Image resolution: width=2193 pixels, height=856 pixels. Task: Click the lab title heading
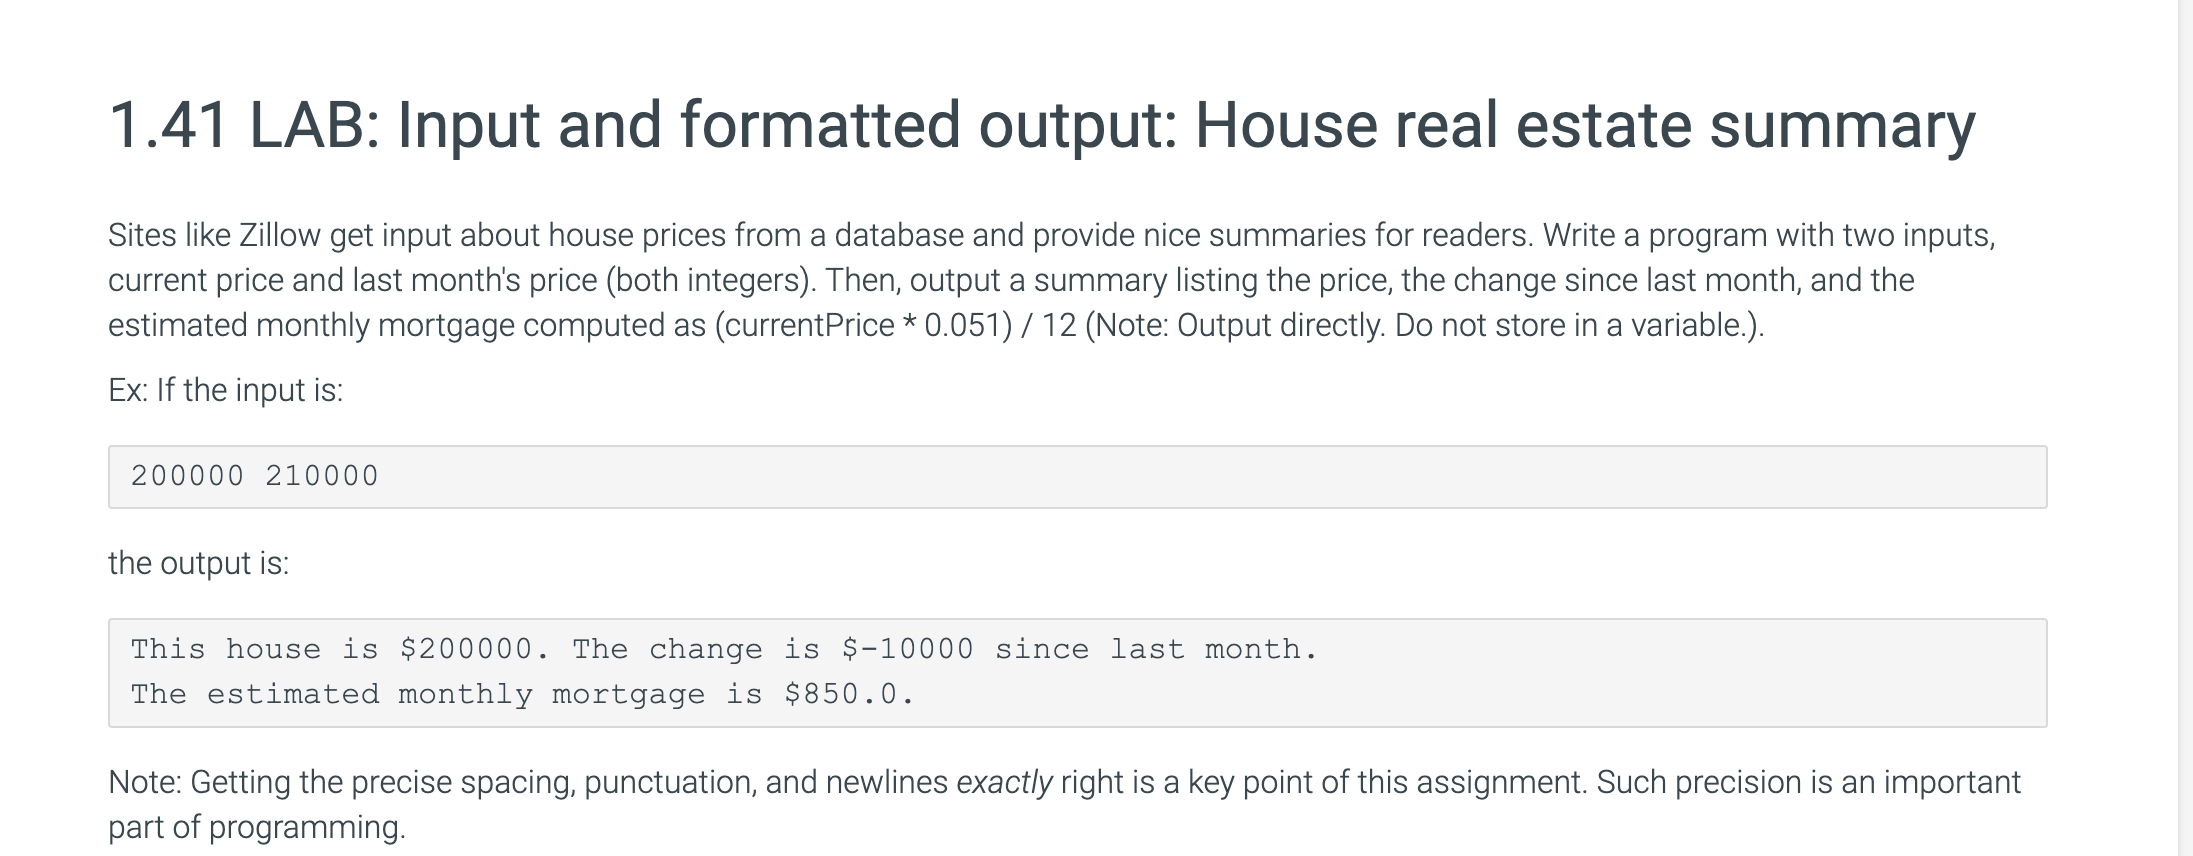point(1042,126)
